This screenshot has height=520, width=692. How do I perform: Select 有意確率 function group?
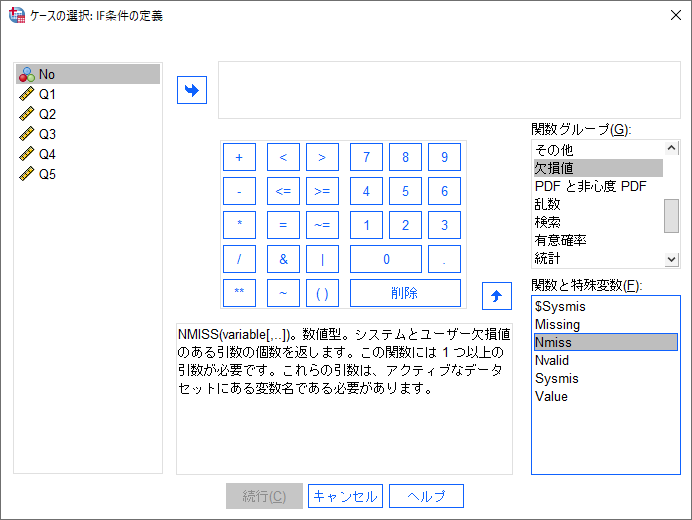pos(598,240)
